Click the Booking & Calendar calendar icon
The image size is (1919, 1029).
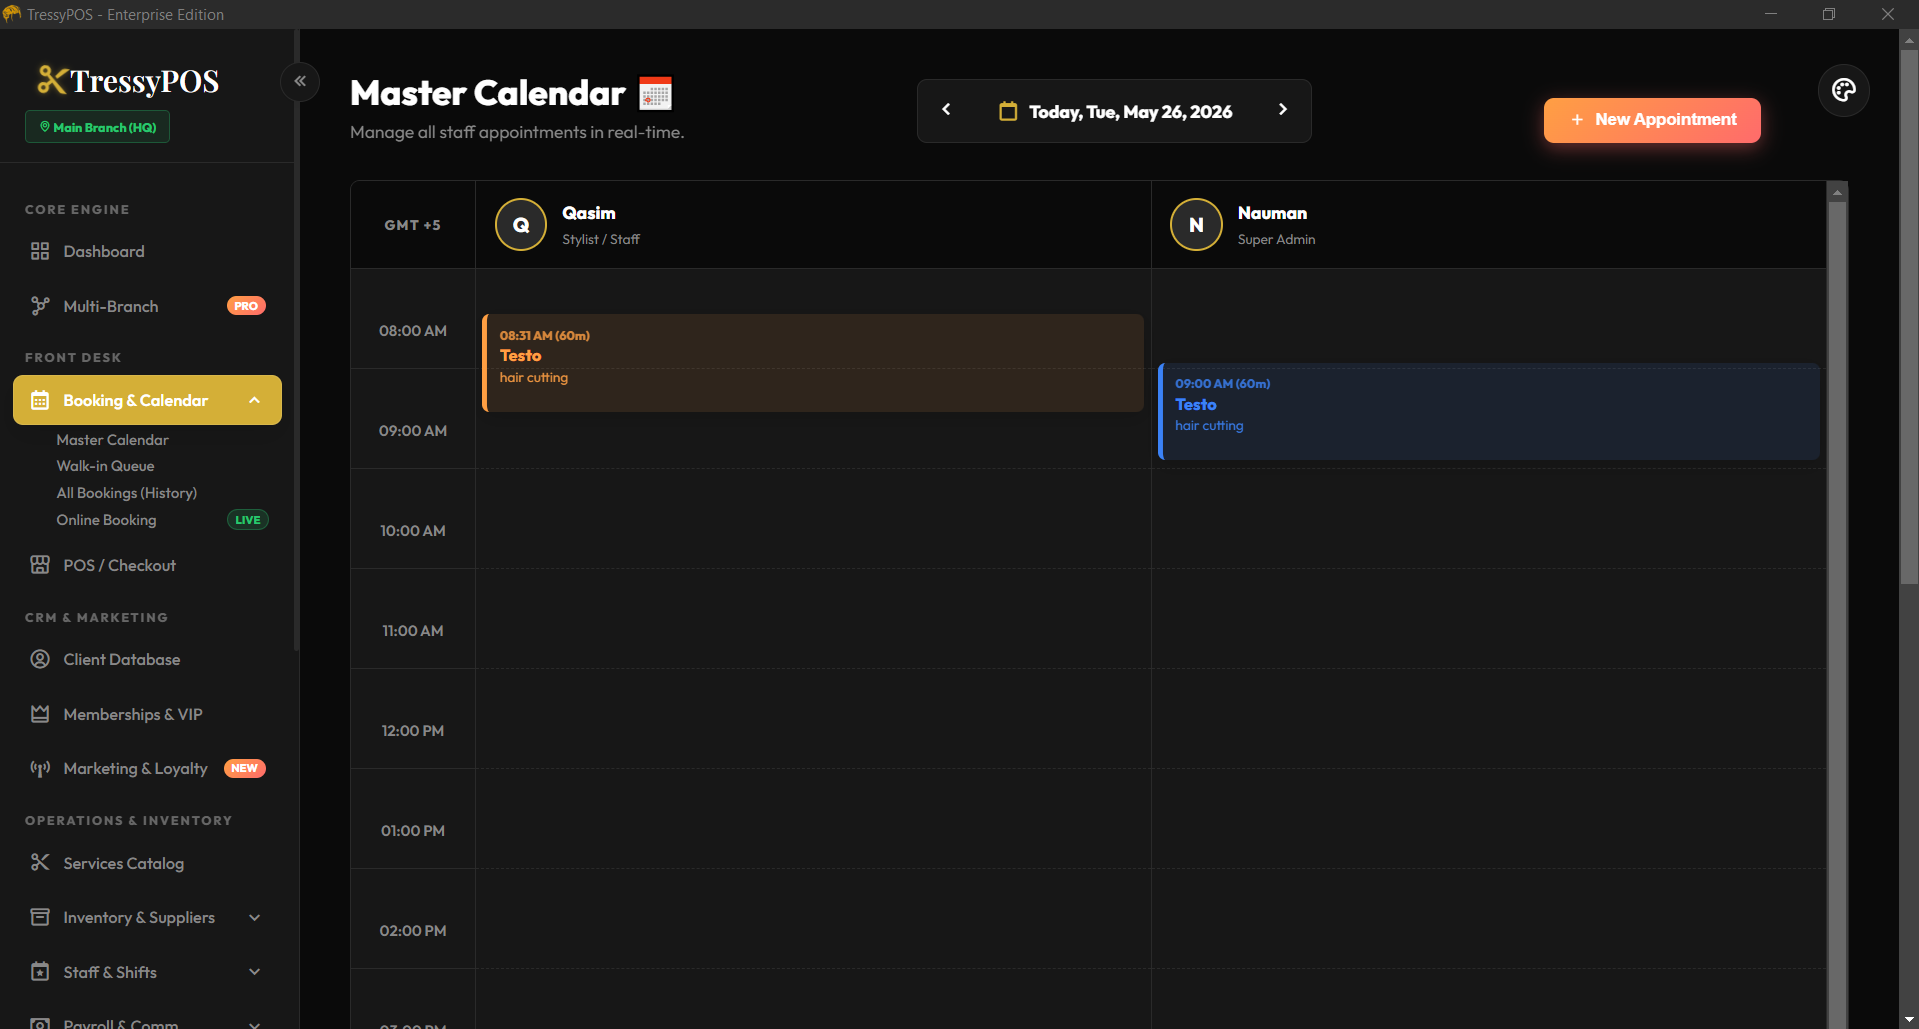(40, 400)
